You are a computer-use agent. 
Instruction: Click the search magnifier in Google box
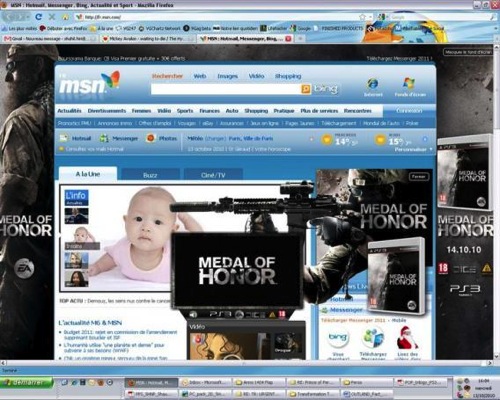pos(493,17)
